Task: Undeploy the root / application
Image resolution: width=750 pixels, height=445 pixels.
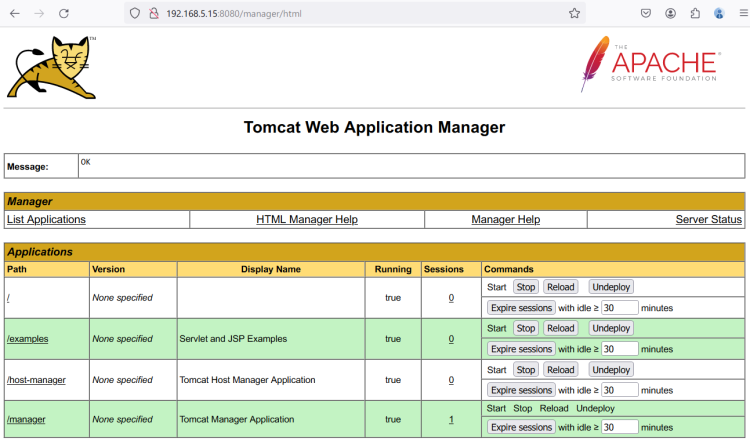Action: (611, 287)
